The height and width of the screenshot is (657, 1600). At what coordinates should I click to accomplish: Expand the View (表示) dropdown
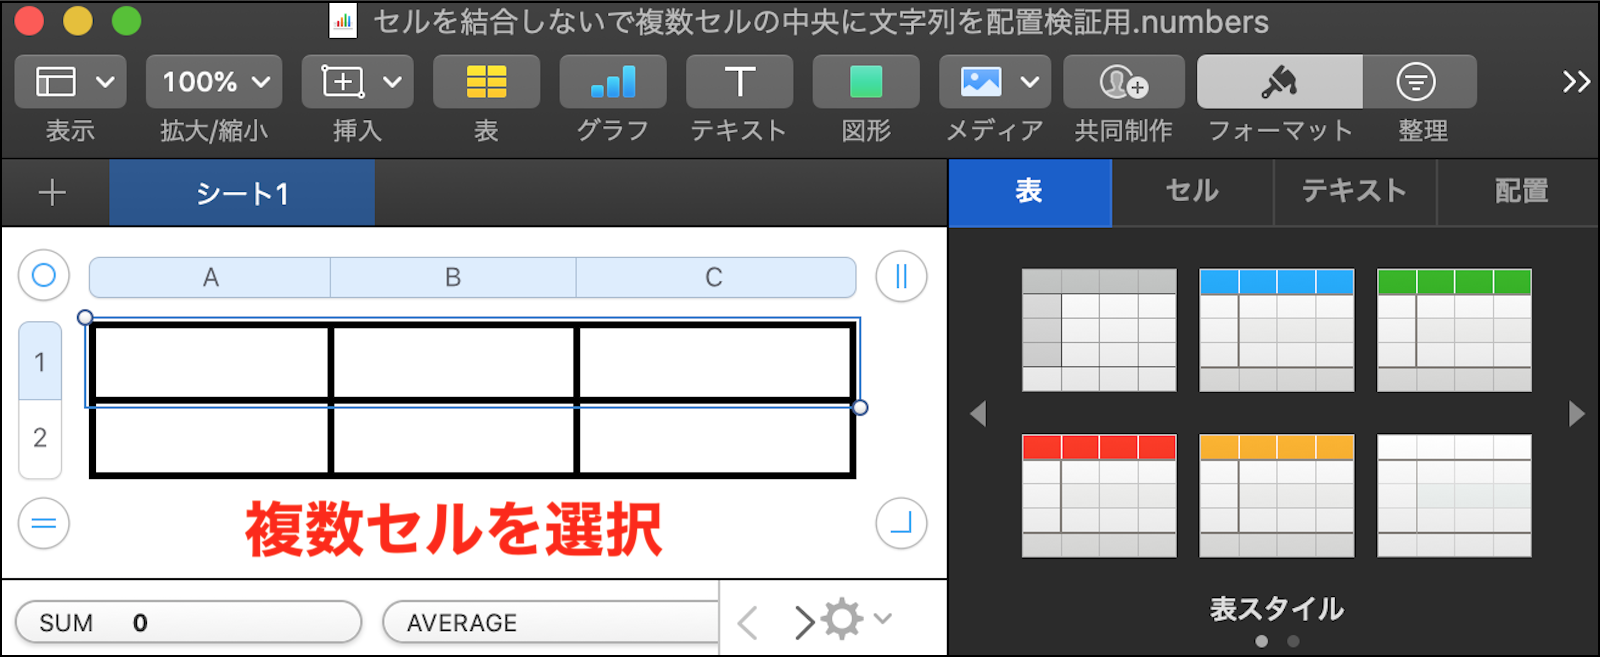[x=70, y=82]
